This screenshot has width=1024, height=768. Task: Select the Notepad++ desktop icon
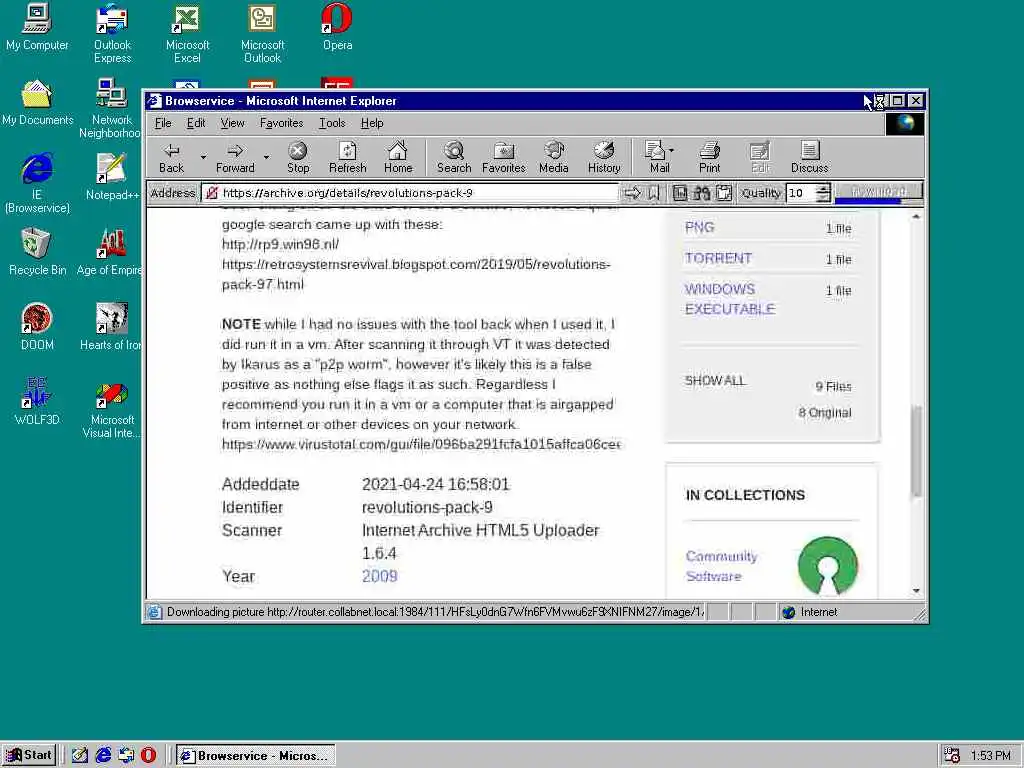(x=112, y=177)
